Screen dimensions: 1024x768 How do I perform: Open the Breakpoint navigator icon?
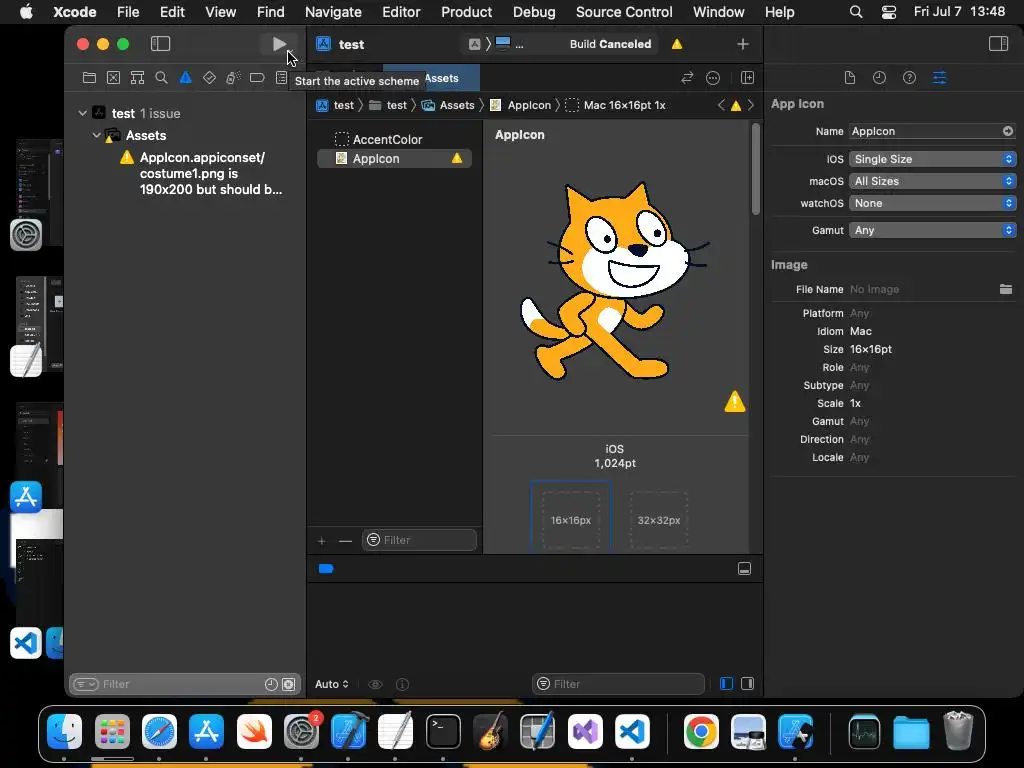tap(257, 78)
